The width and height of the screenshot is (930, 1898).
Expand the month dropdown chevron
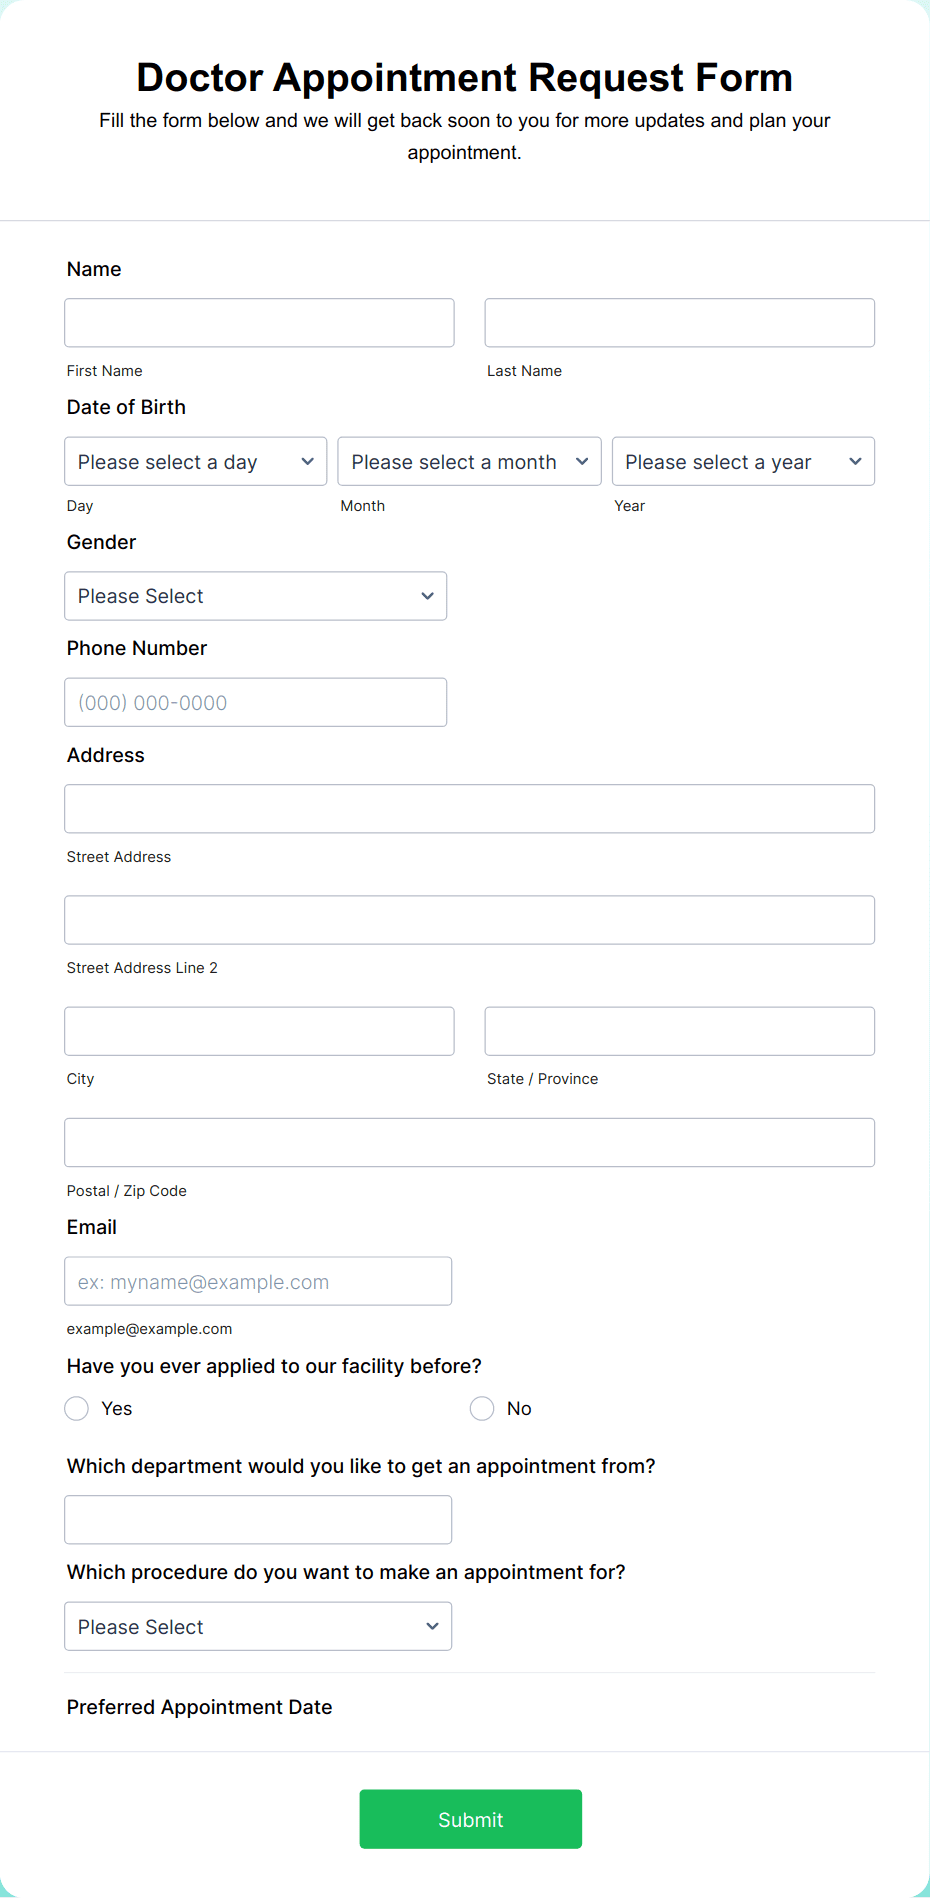point(583,461)
